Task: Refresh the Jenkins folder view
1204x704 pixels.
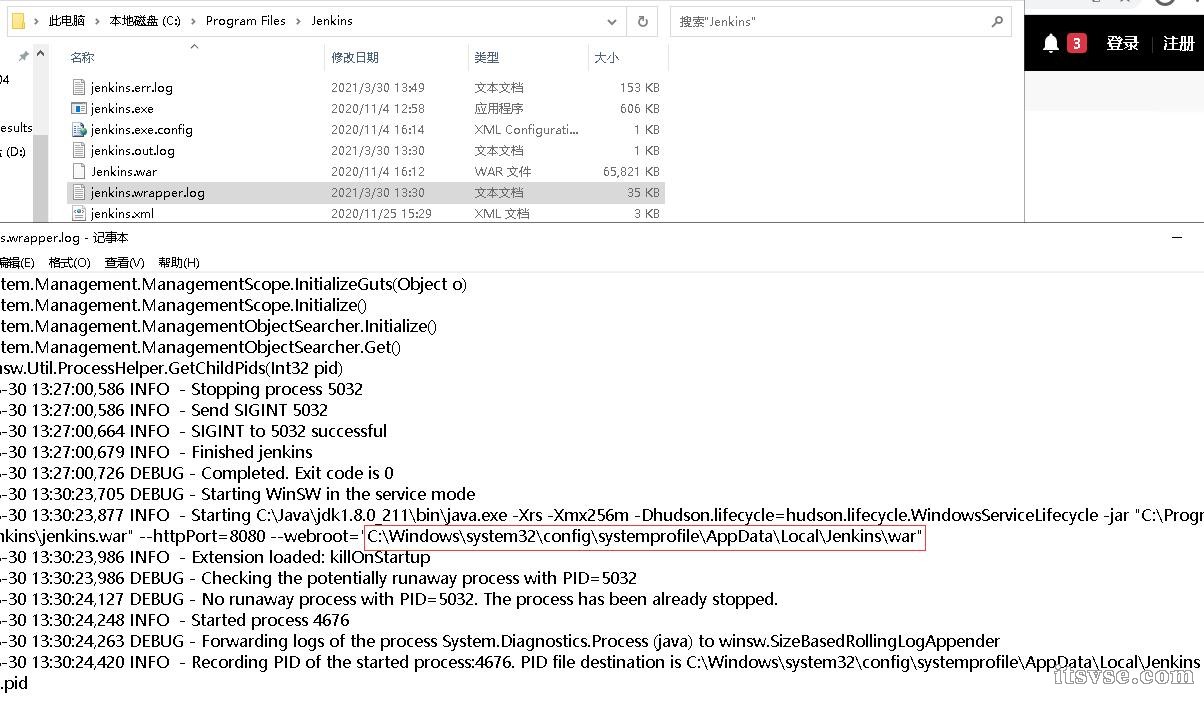Action: click(642, 21)
